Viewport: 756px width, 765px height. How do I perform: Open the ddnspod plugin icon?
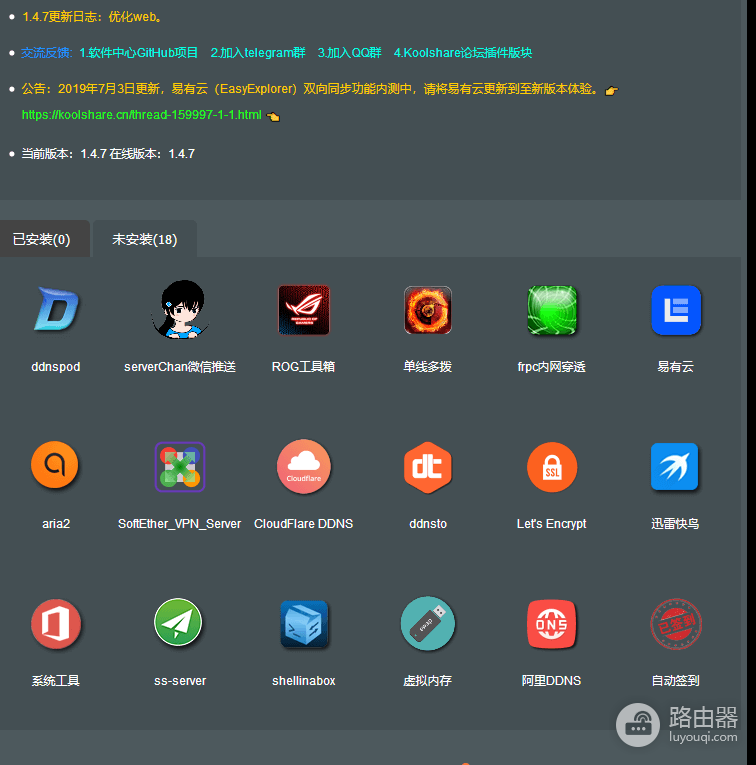56,309
